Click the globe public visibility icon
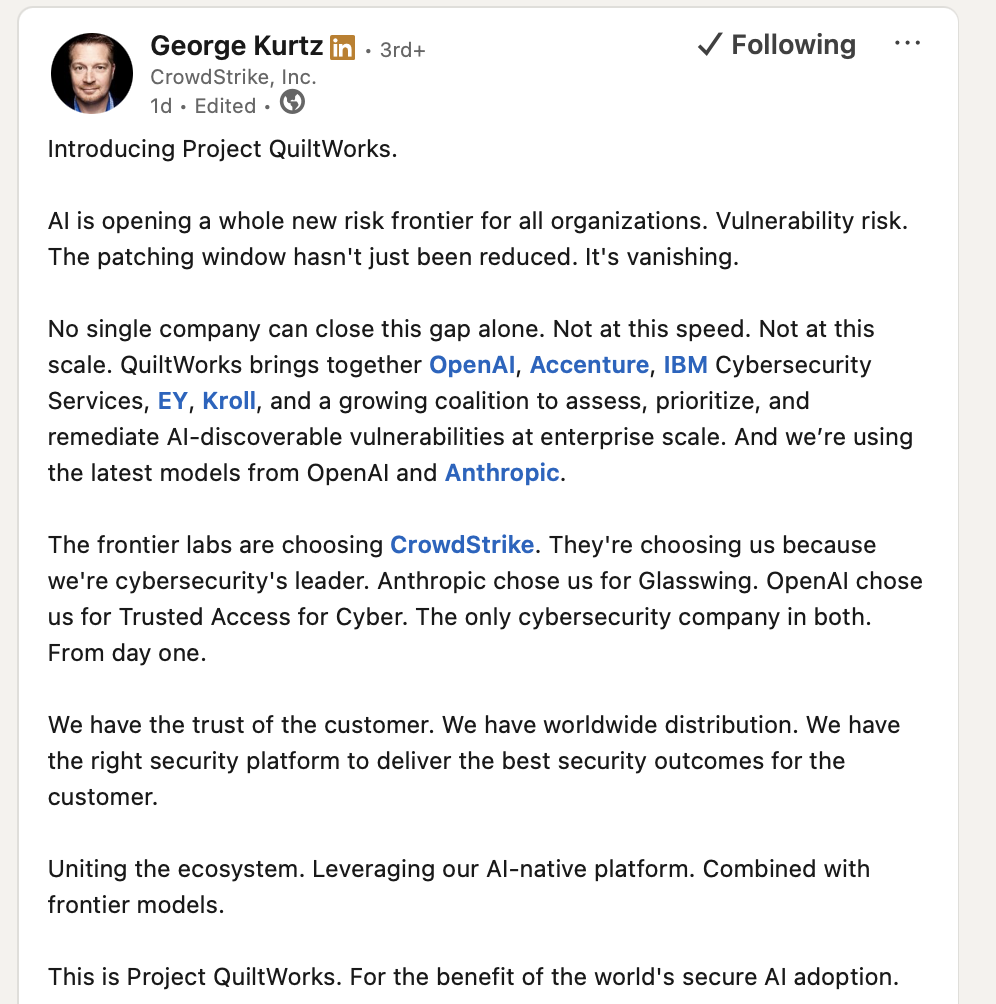Screen dimensions: 996x1004 tap(292, 103)
